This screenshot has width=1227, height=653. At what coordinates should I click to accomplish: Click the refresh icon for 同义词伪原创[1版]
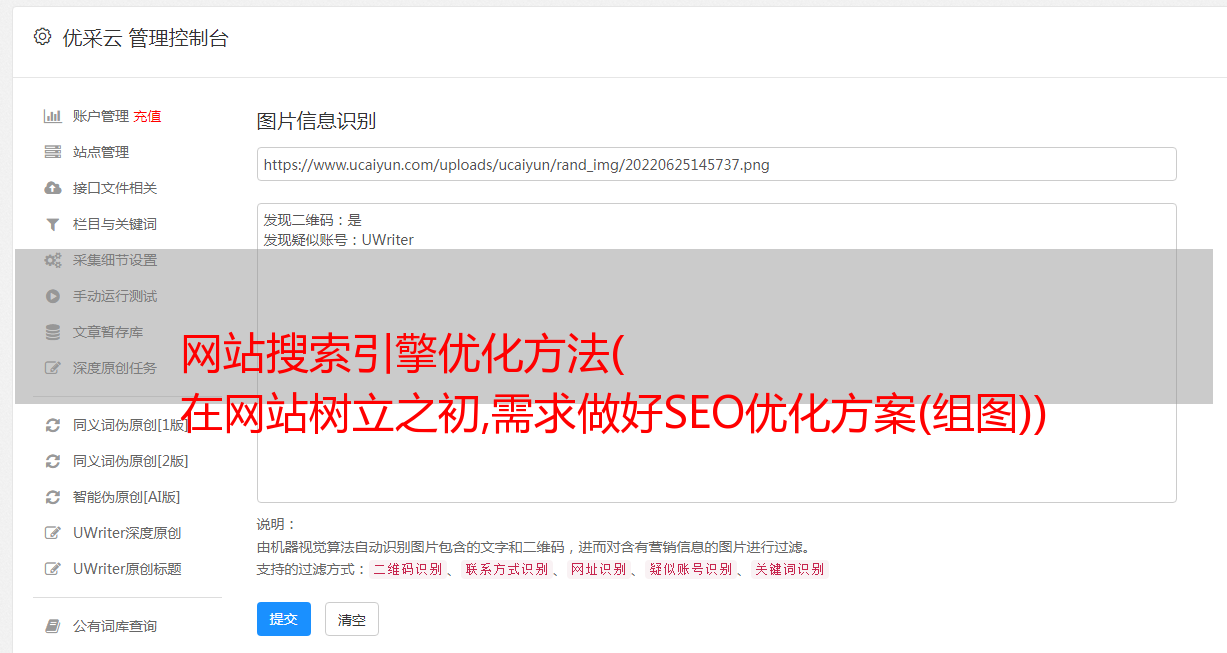53,425
